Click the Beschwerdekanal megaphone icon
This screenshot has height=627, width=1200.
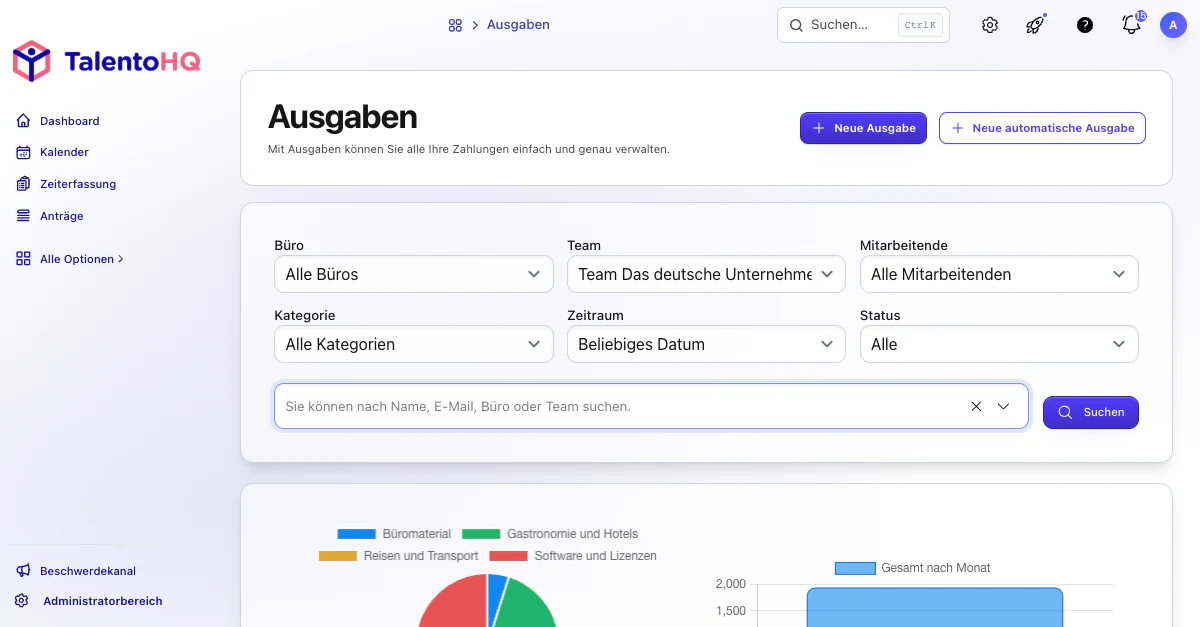(24, 571)
